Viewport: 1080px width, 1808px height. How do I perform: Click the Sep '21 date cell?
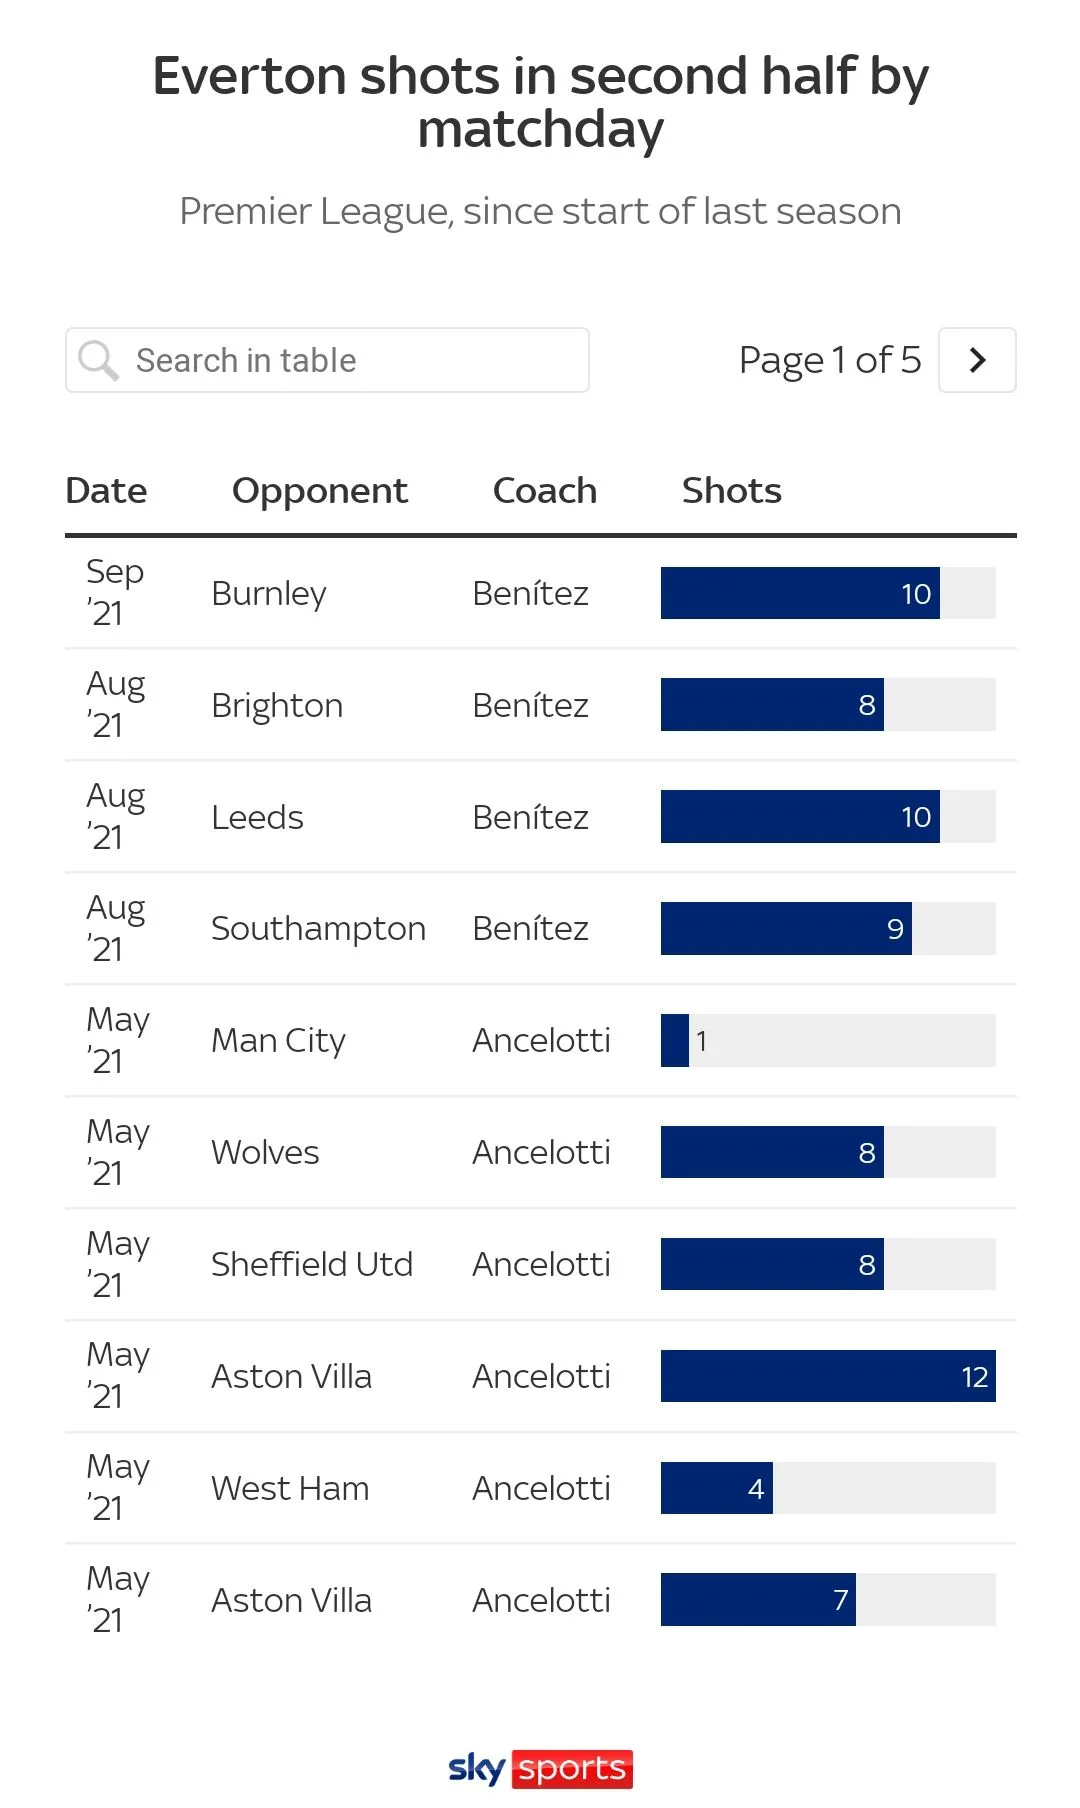click(x=115, y=592)
